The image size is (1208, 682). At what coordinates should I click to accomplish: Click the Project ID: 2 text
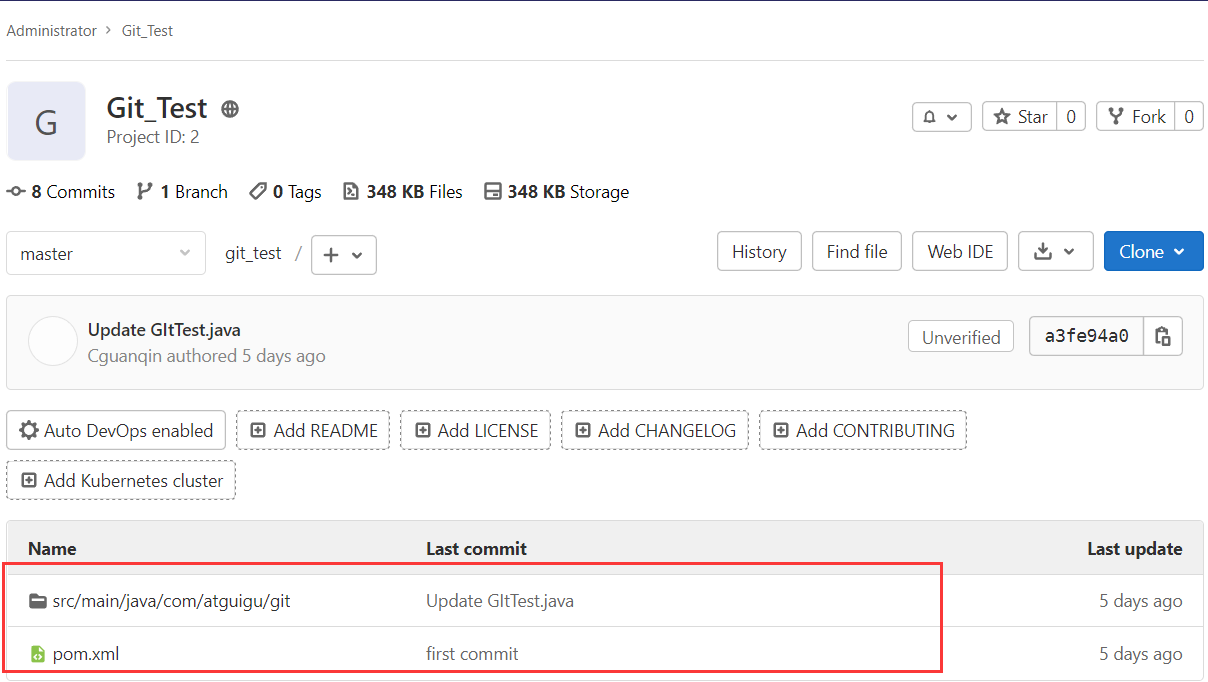[x=153, y=137]
